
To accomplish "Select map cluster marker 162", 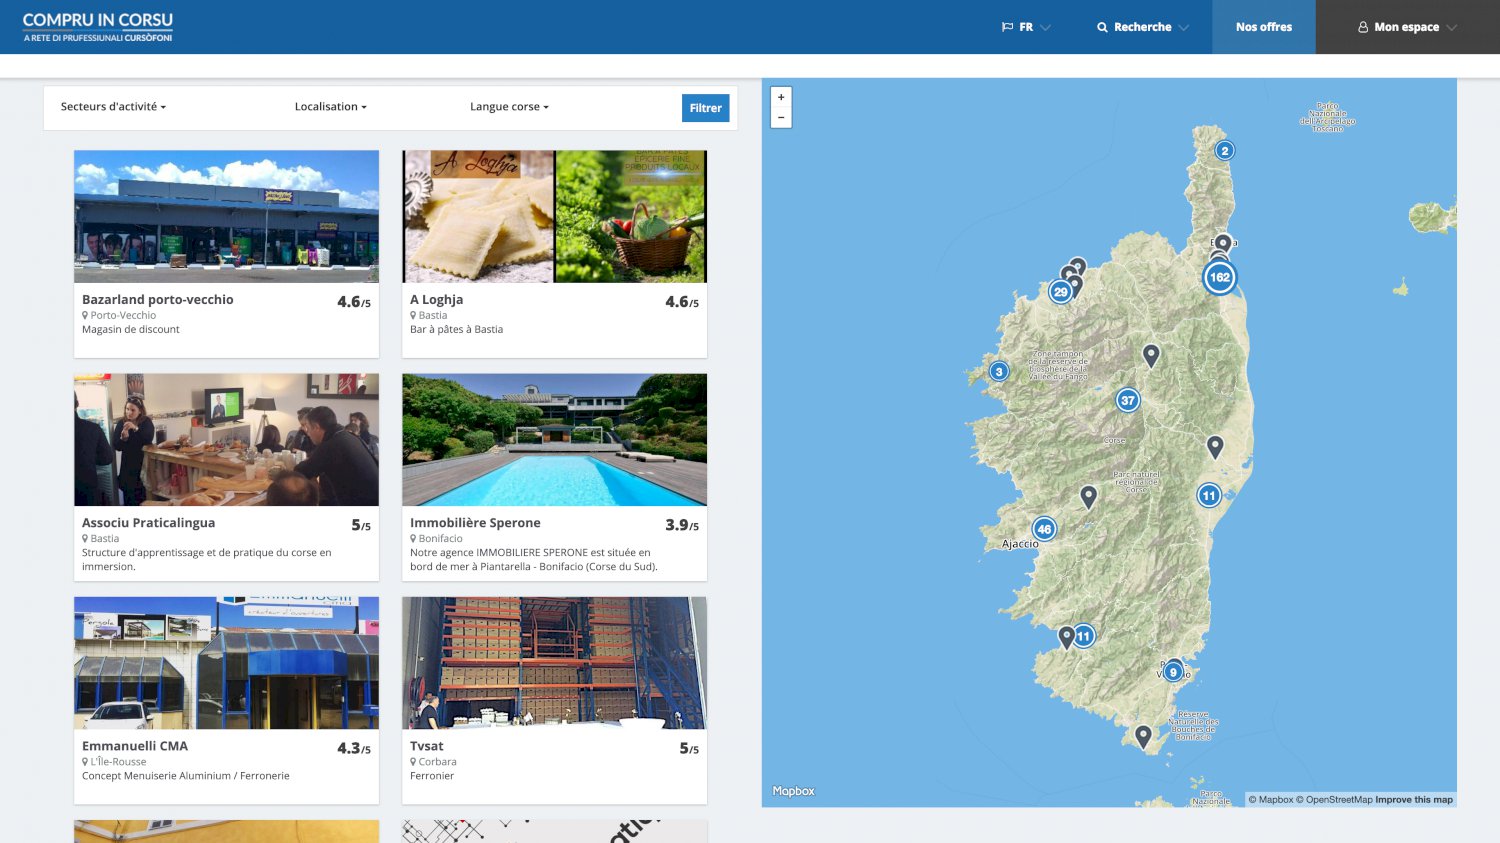I will [x=1219, y=277].
